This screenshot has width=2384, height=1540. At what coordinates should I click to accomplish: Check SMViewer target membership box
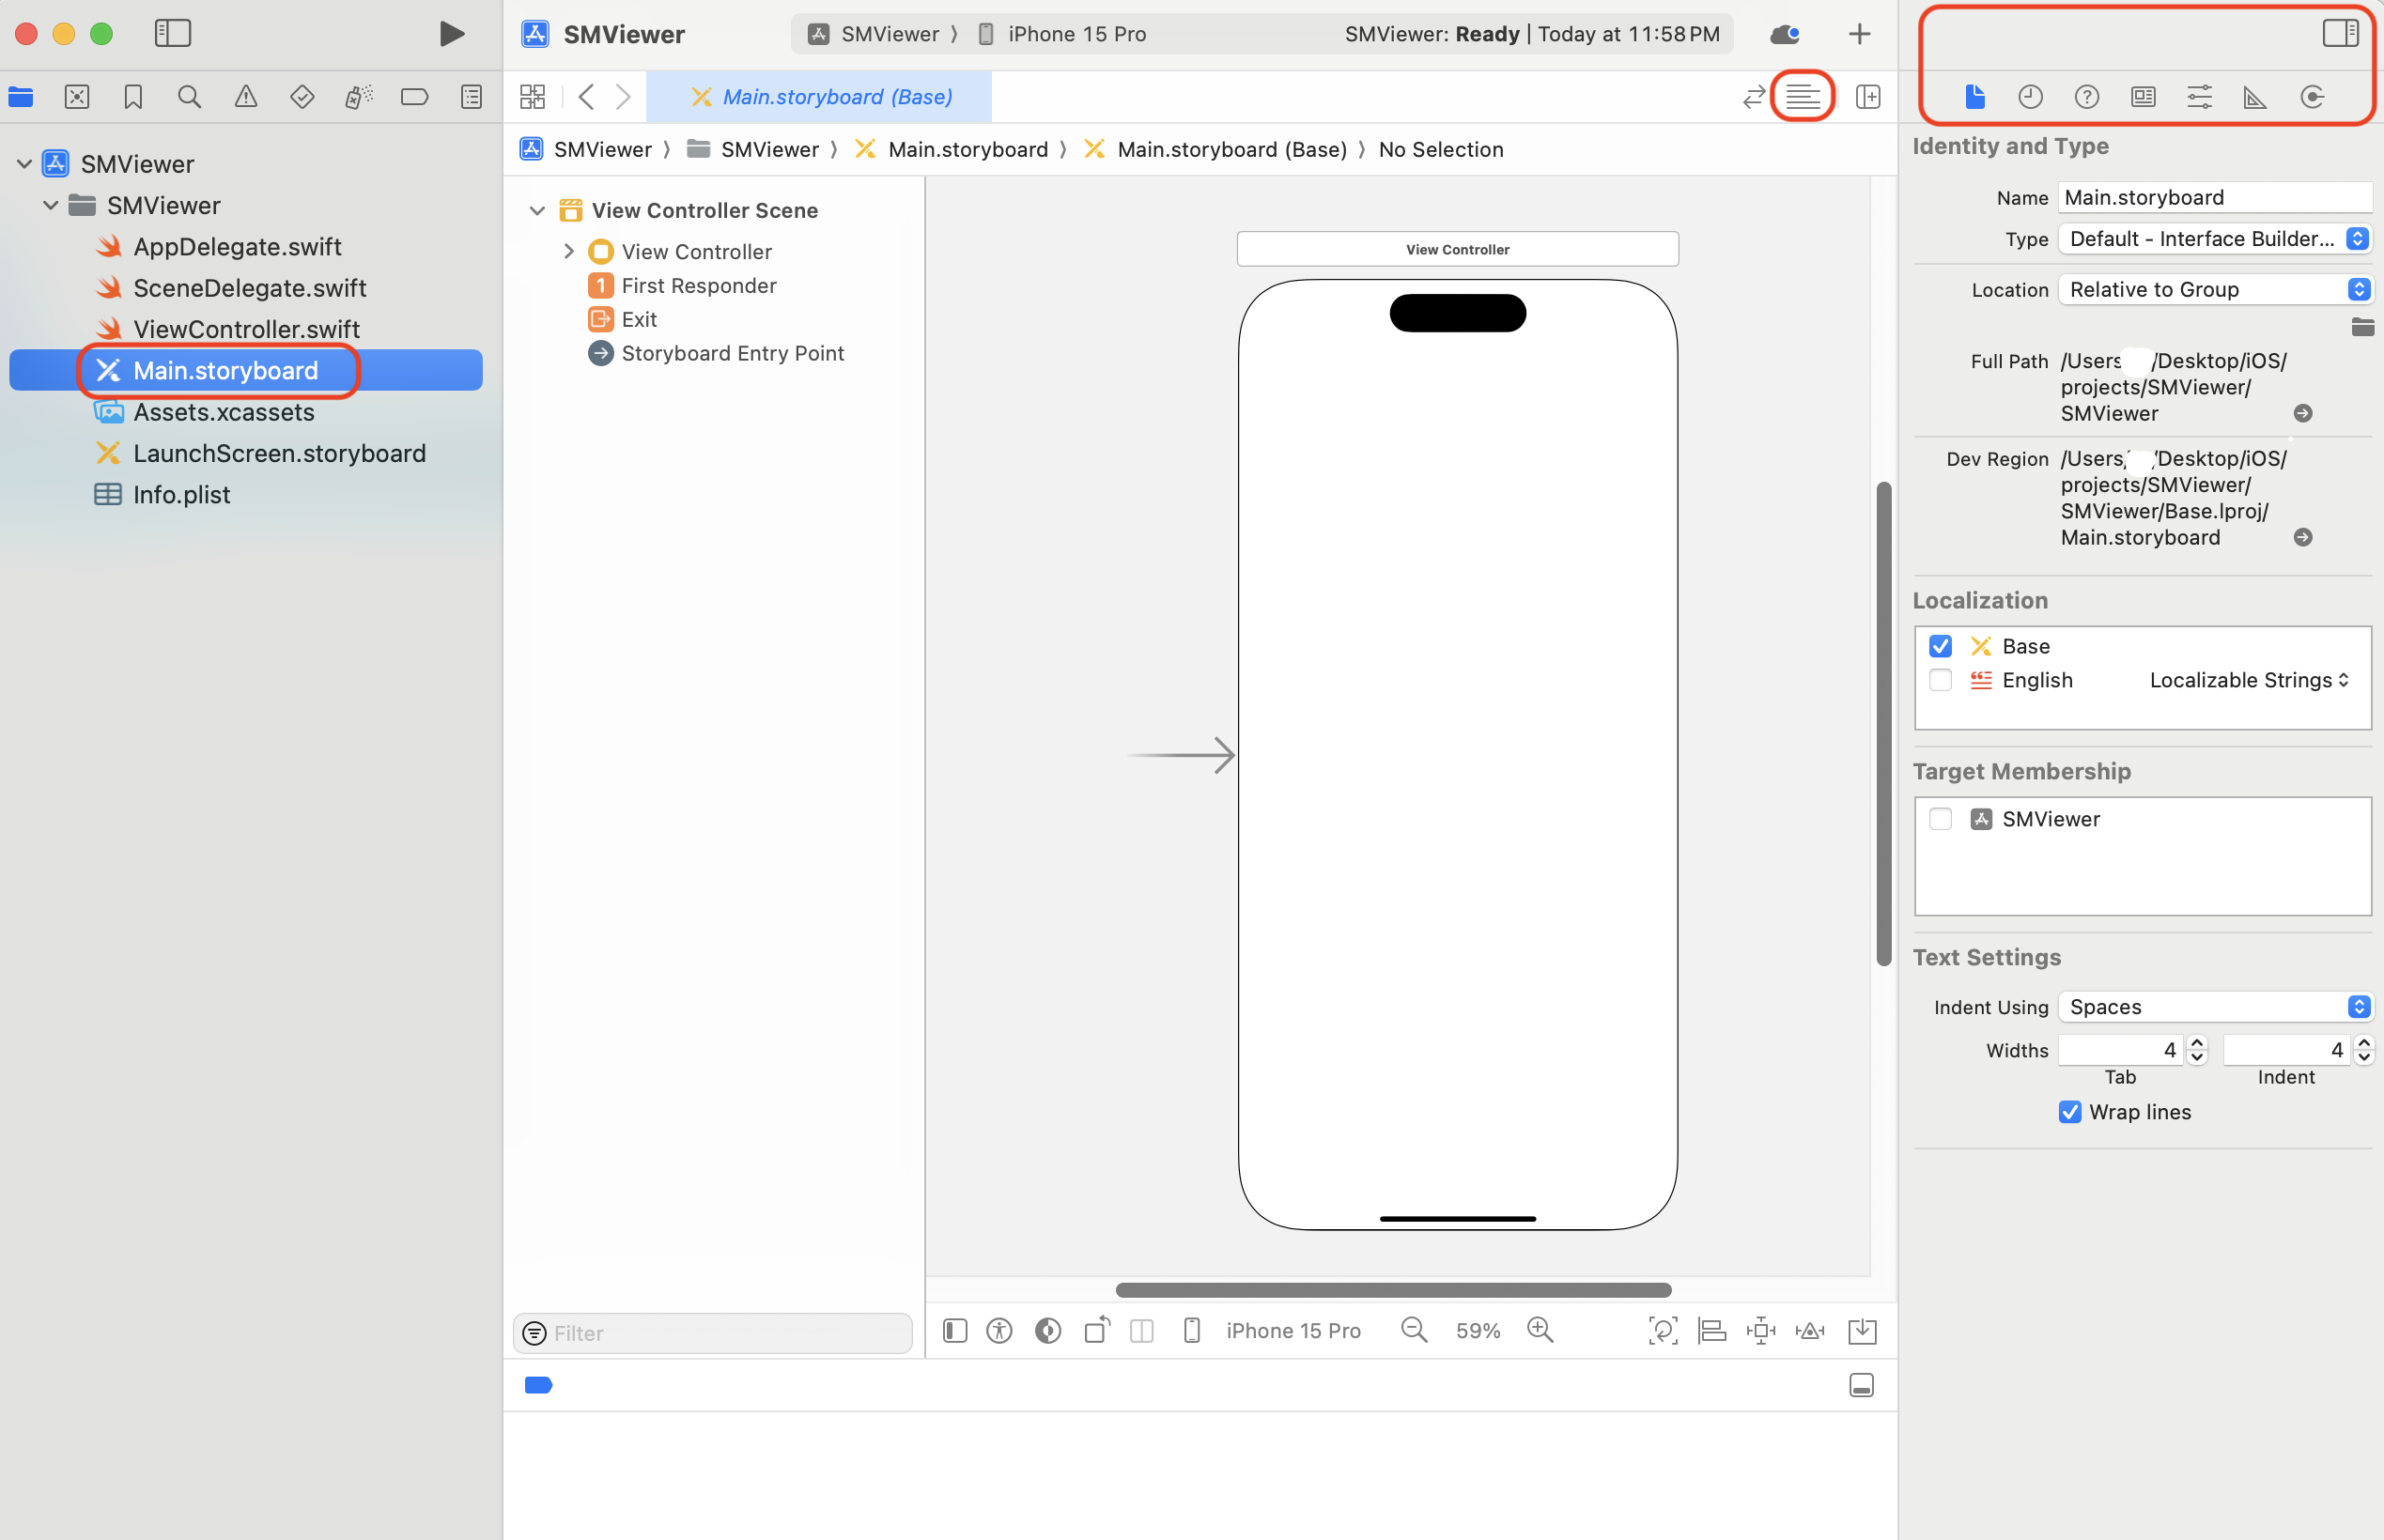[1940, 819]
